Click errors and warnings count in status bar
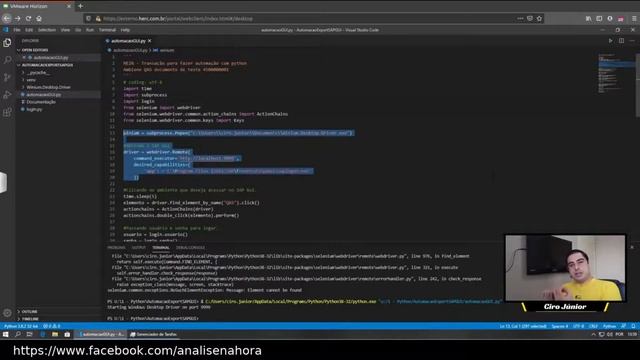Viewport: 640px width, 360px height. [51, 326]
